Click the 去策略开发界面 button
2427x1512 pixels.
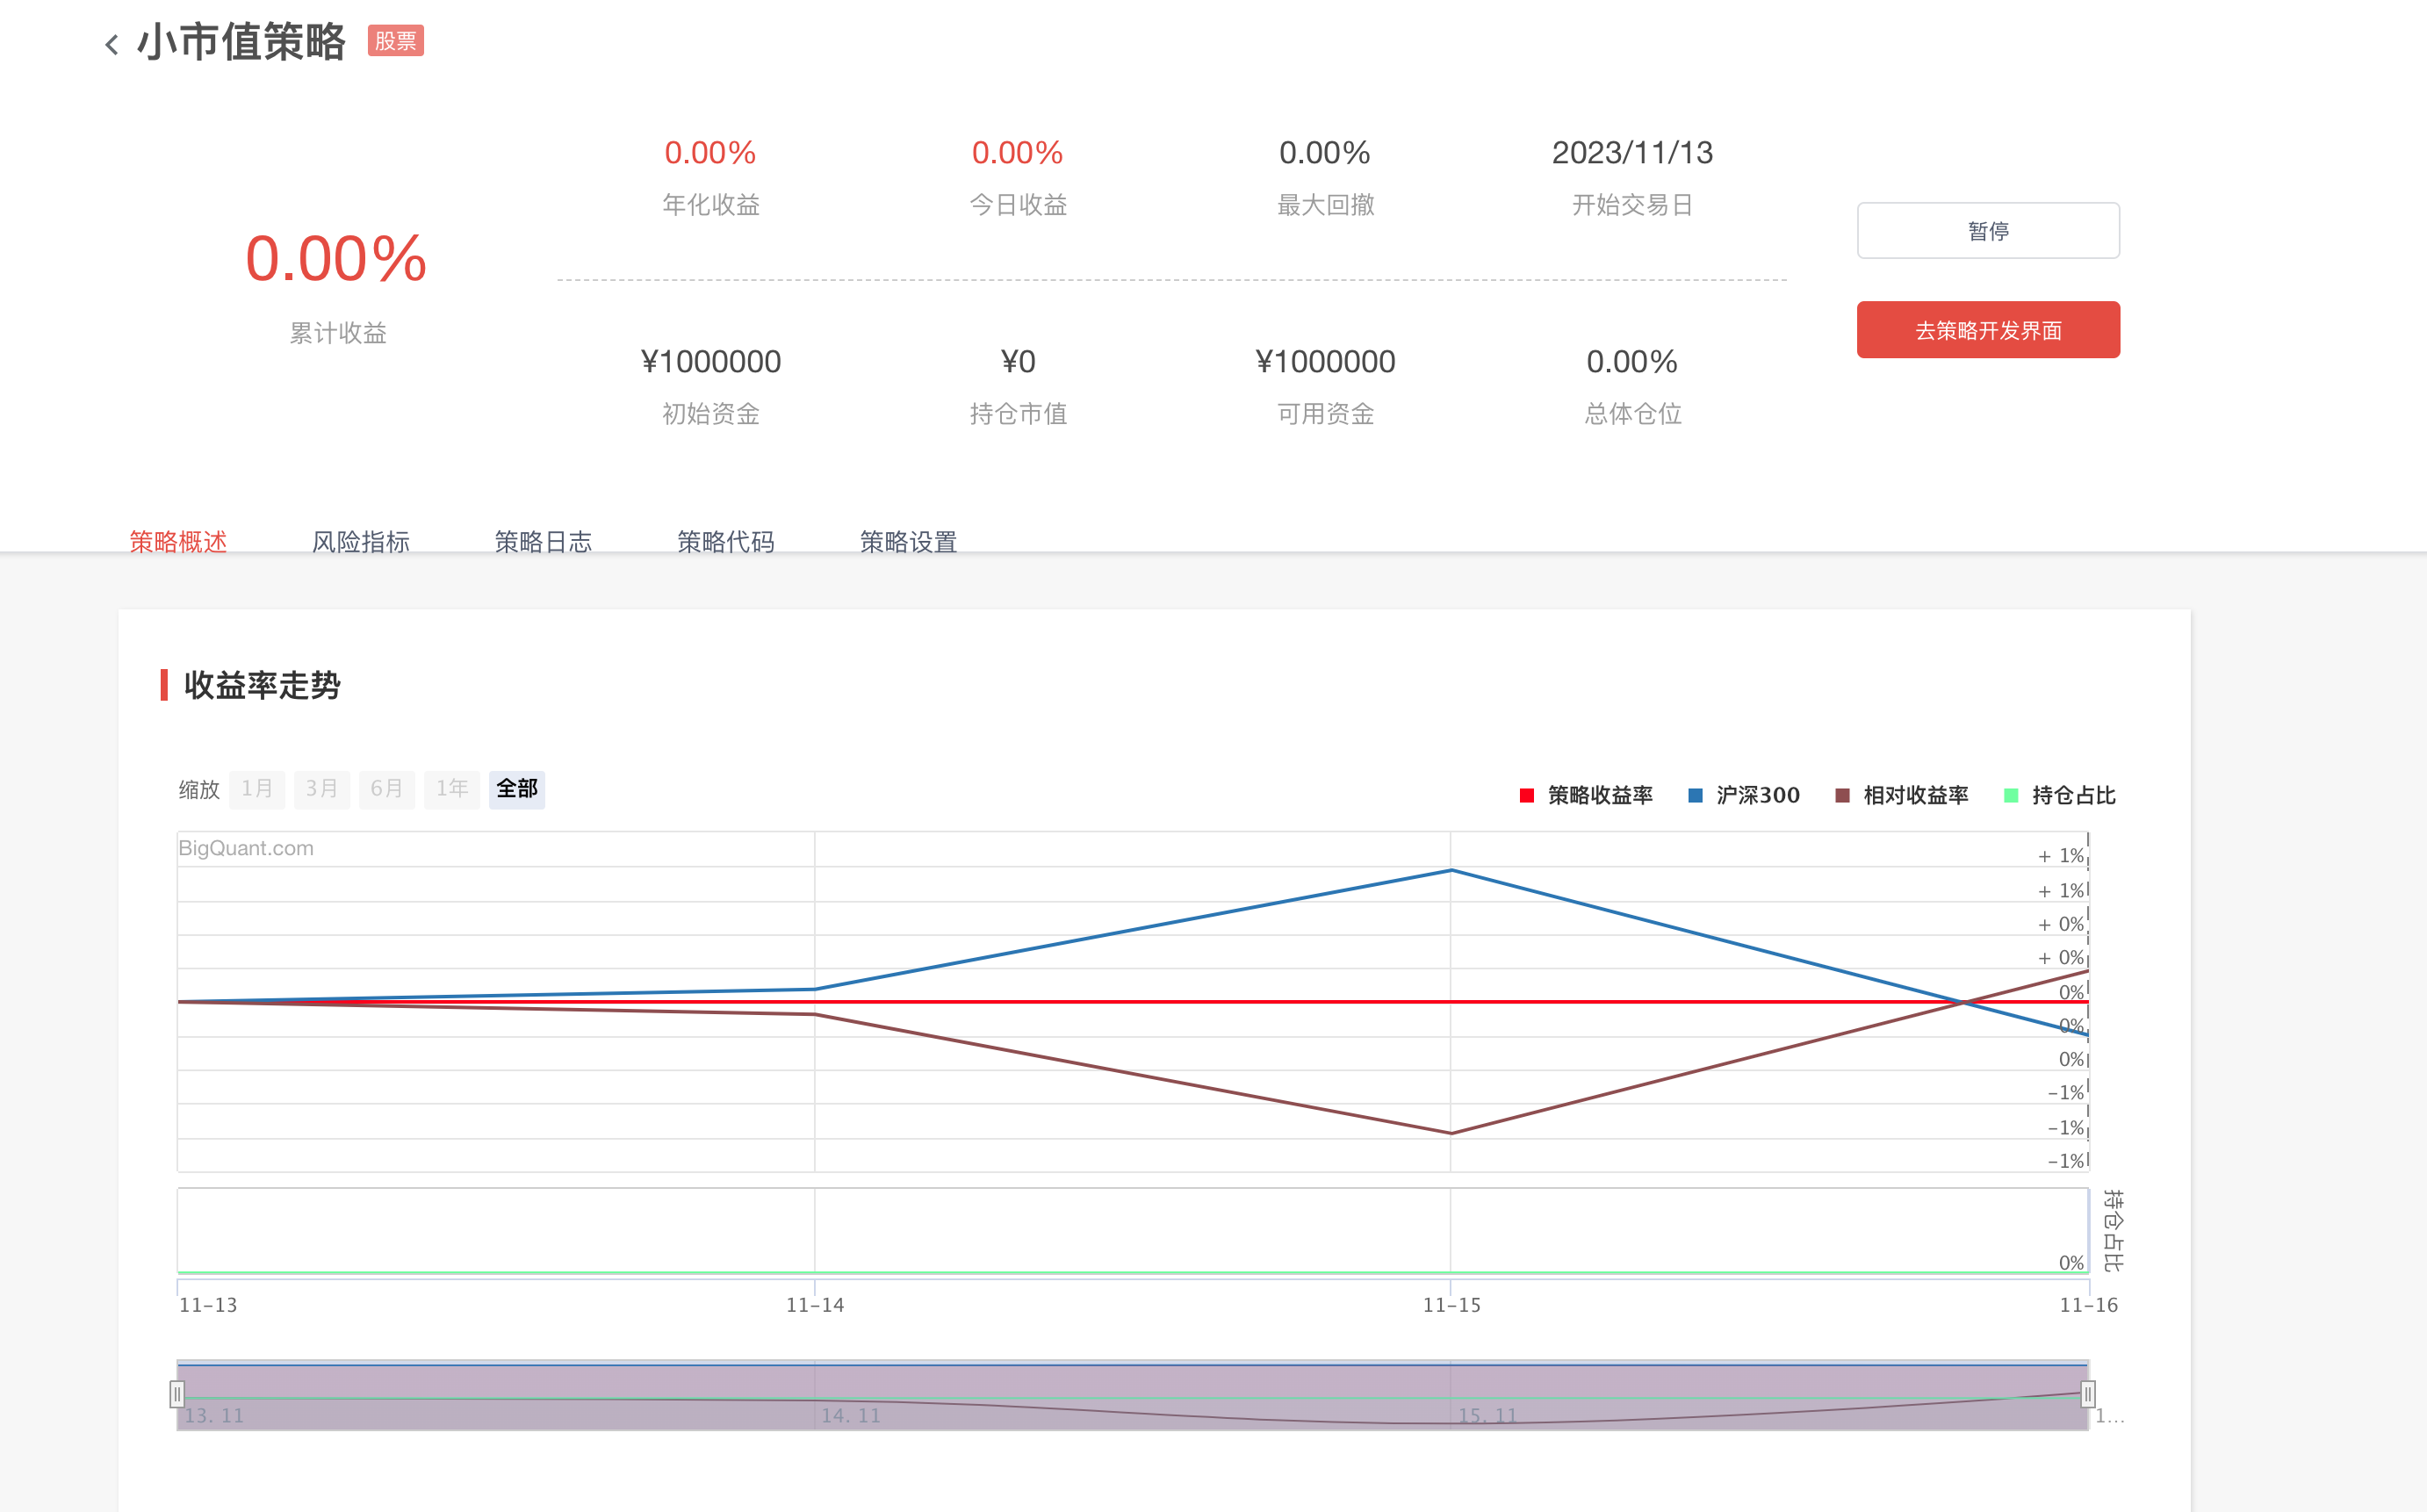point(1987,330)
